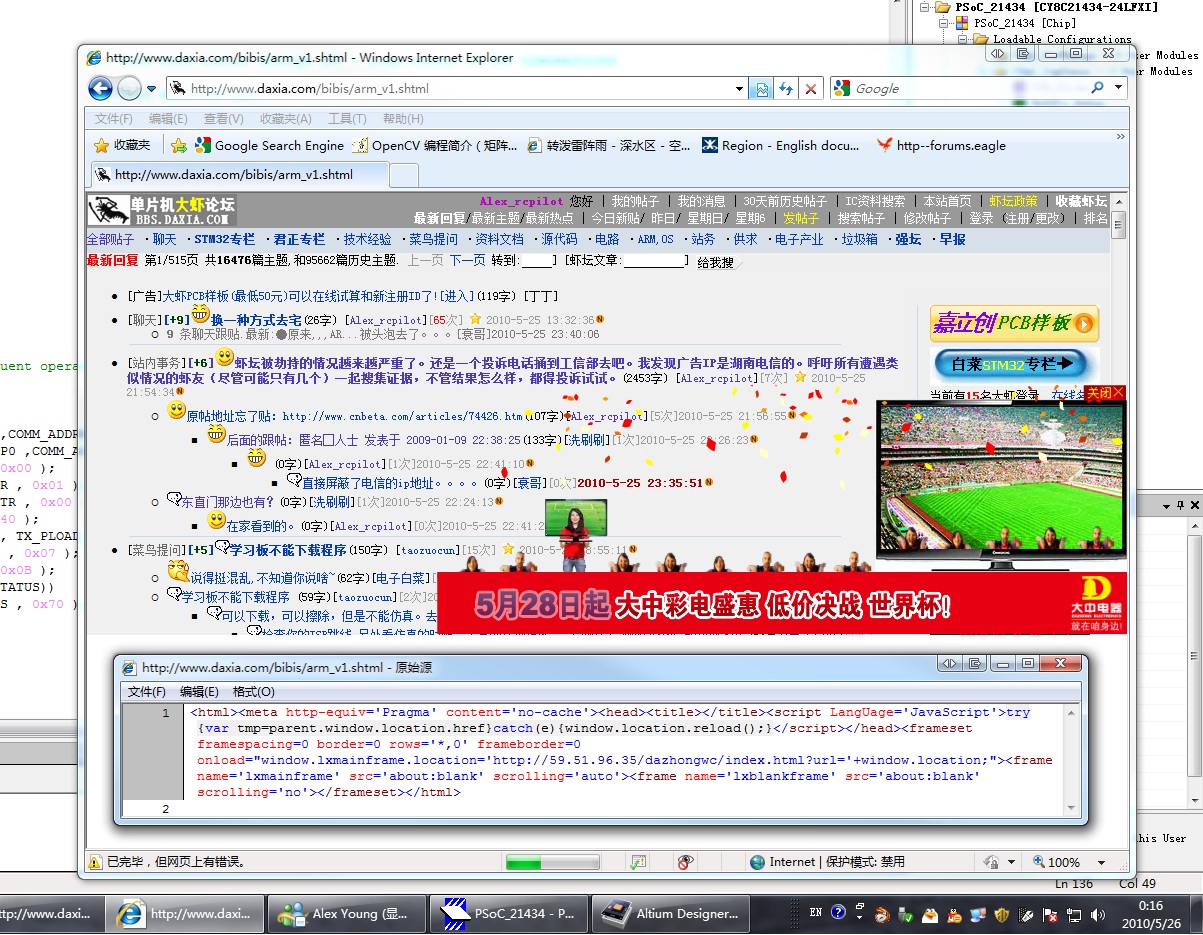Click the Internet zone globe icon
This screenshot has height=935, width=1203.
click(x=757, y=862)
